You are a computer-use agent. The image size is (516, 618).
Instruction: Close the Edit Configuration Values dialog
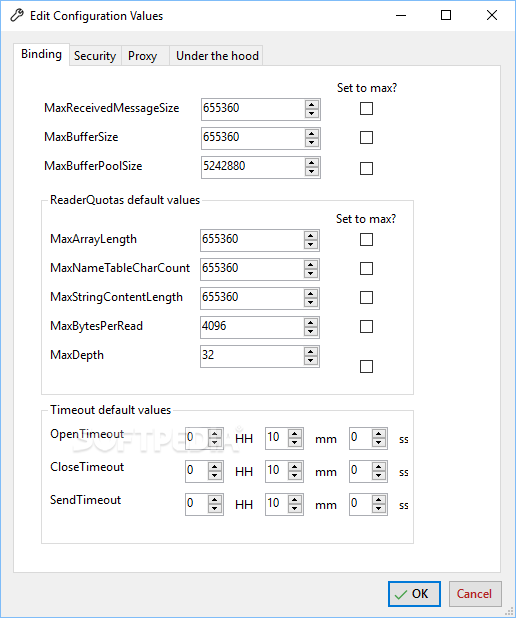[x=492, y=15]
